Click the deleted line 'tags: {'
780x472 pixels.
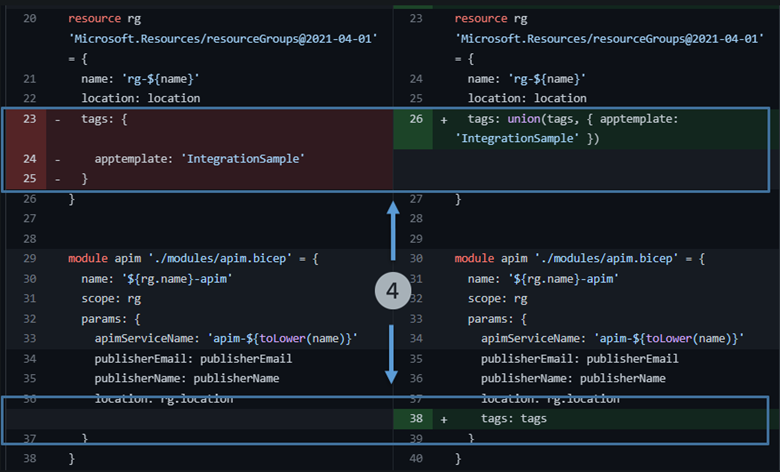click(x=104, y=119)
